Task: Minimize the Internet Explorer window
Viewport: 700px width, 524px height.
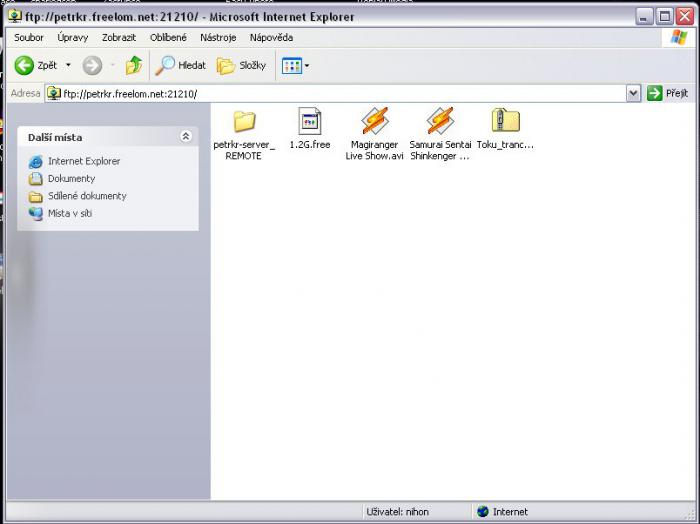Action: [x=644, y=17]
